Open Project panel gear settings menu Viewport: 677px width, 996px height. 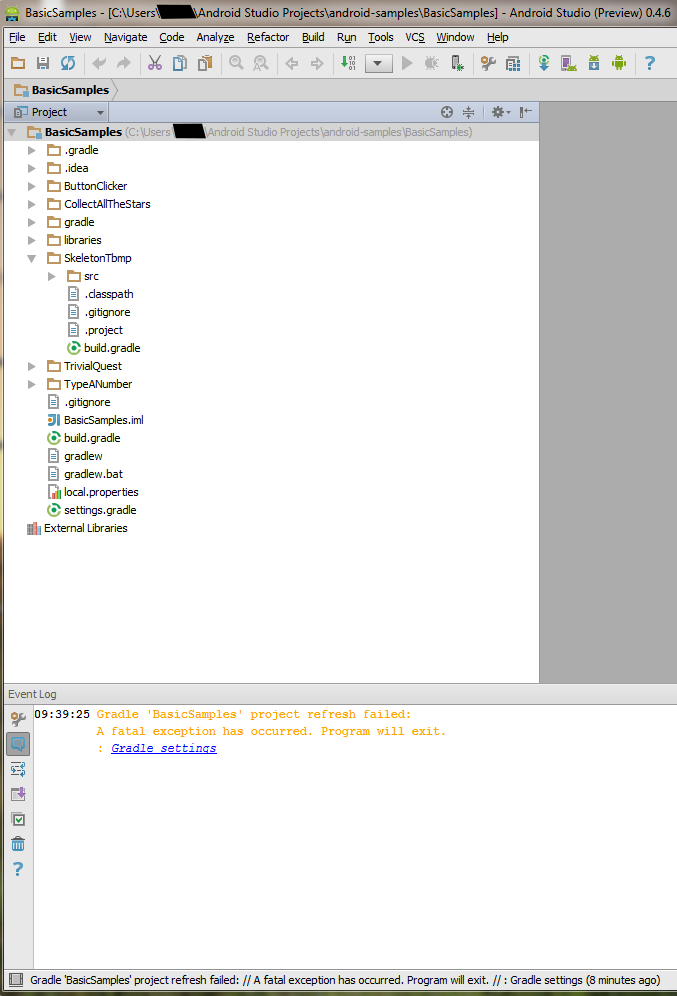[x=501, y=112]
